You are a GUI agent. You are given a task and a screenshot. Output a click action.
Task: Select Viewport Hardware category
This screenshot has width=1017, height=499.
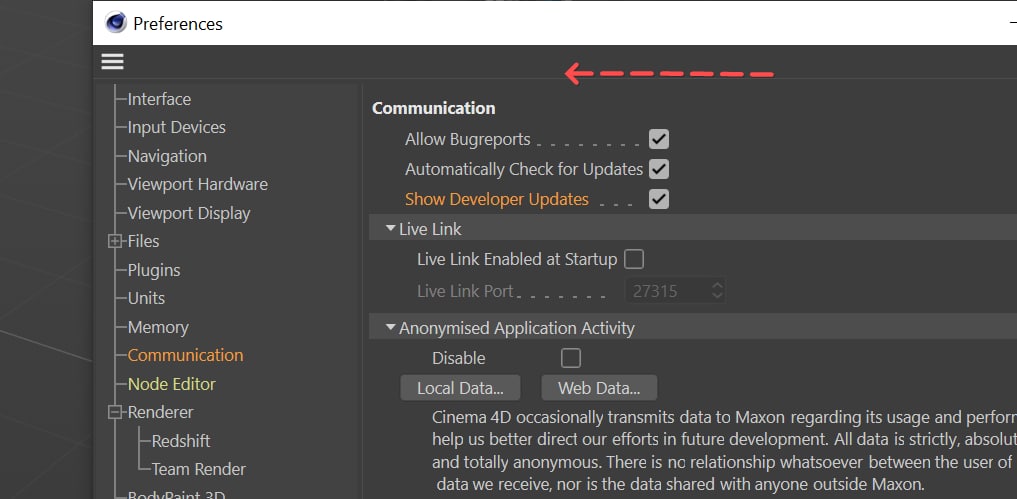tap(198, 184)
